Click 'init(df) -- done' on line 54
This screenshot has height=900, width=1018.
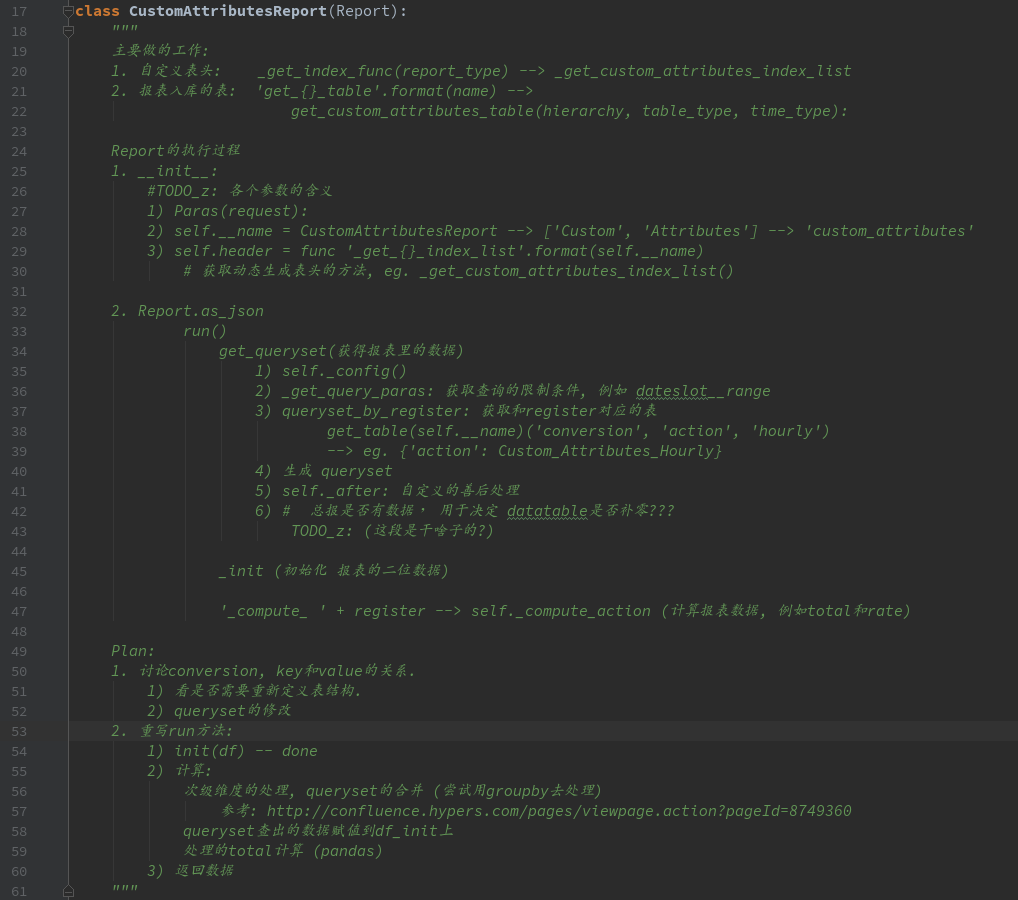[245, 751]
